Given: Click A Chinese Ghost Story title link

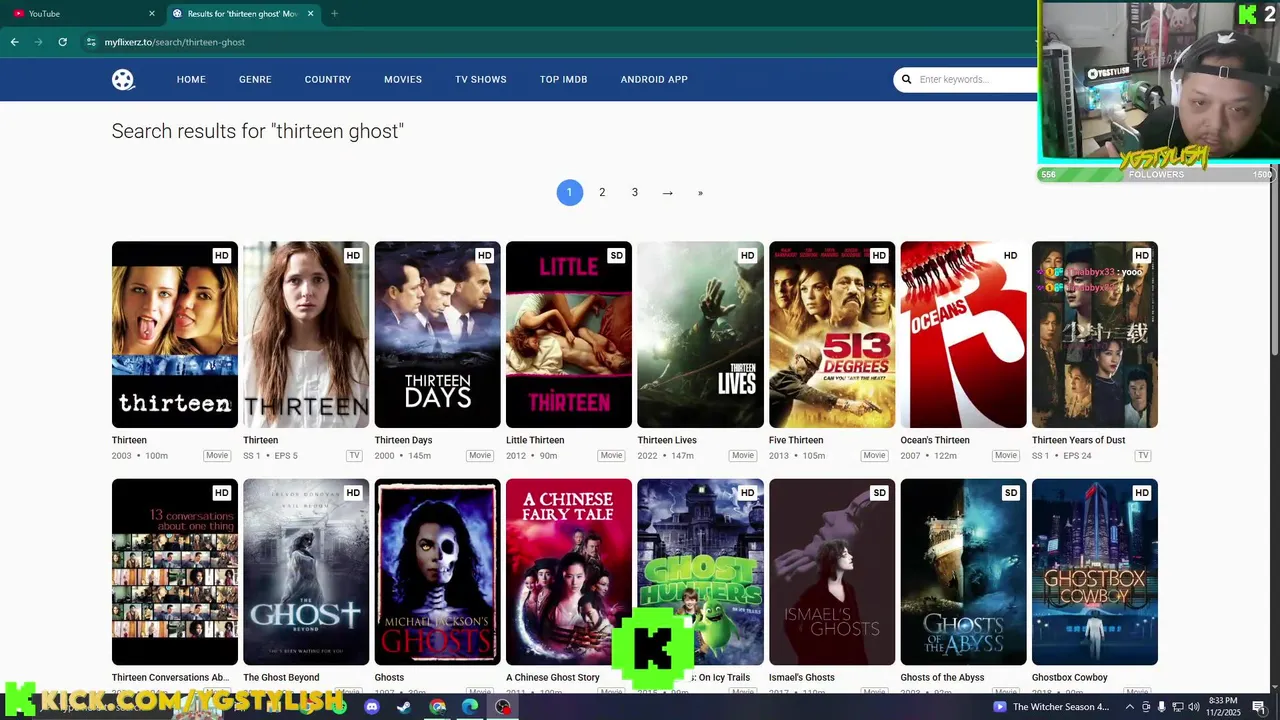Looking at the screenshot, I should 553,677.
